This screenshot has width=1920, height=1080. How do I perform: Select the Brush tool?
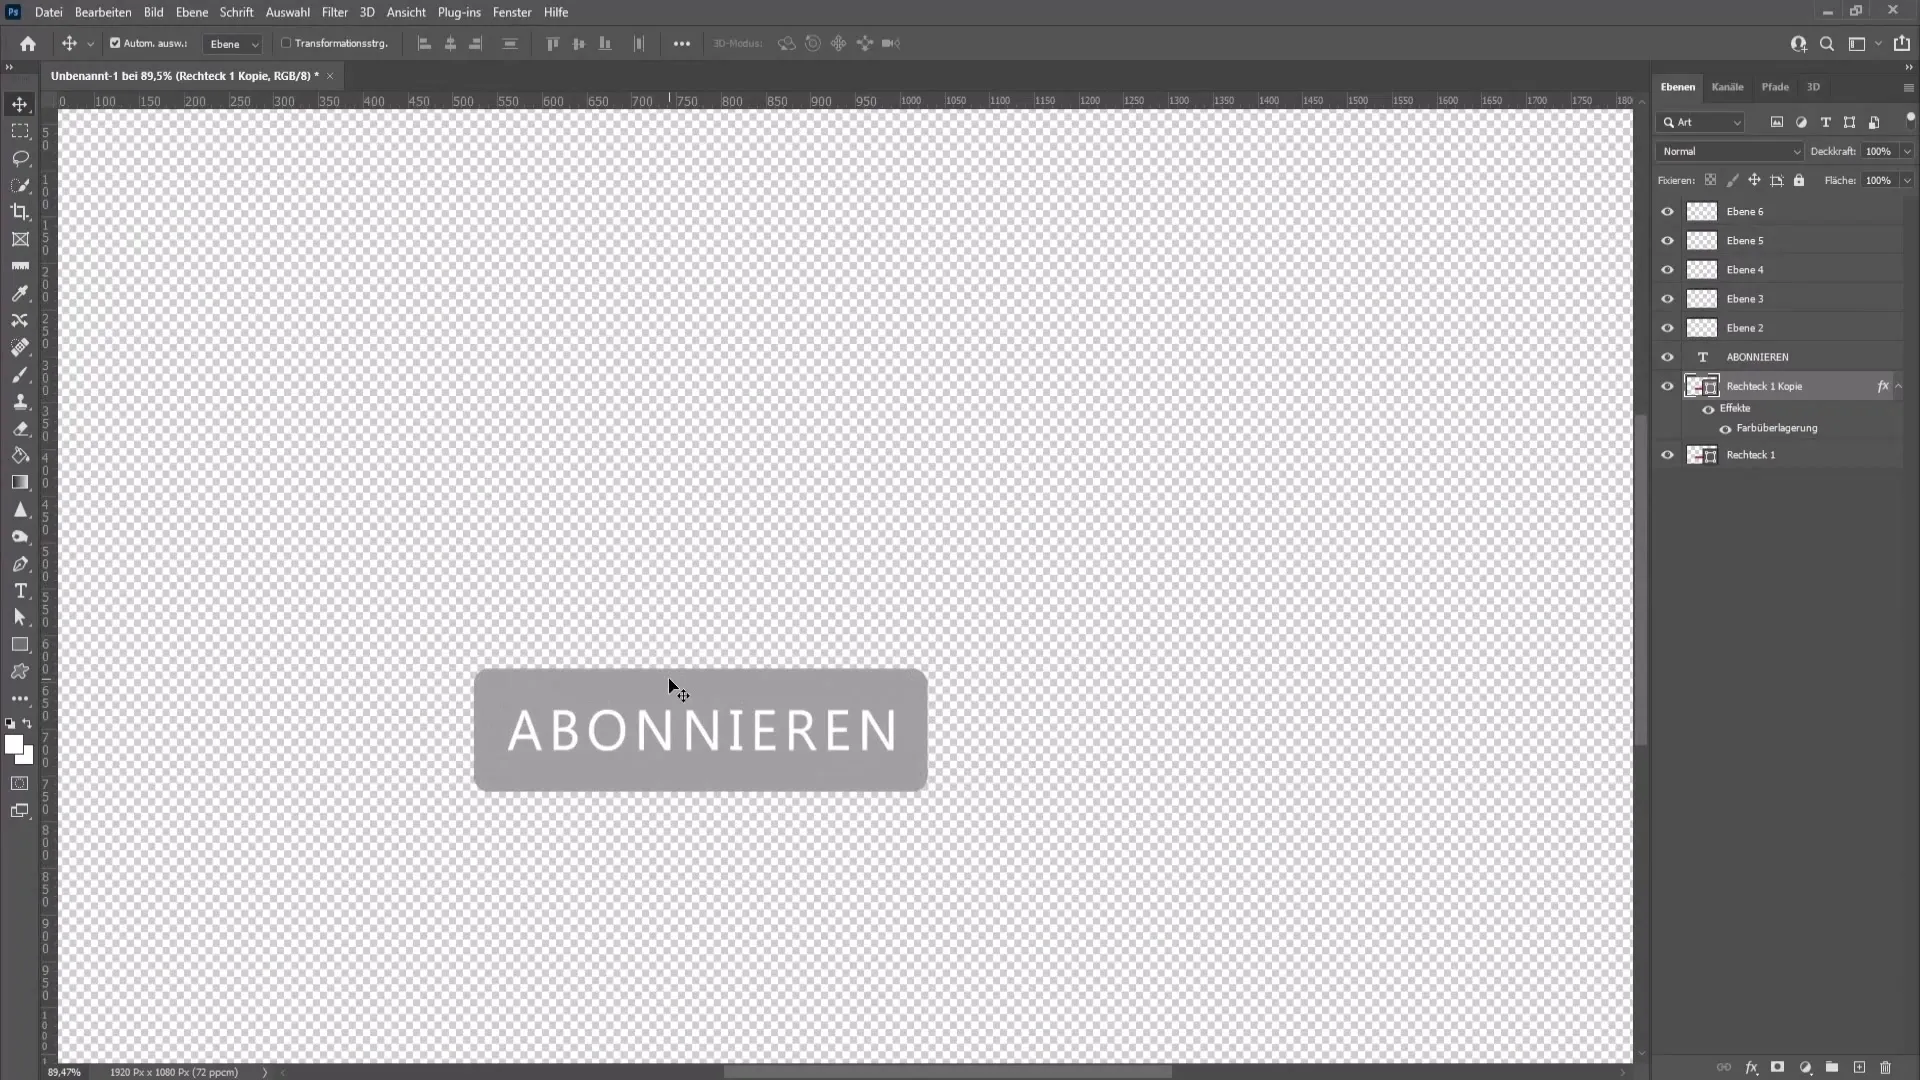tap(20, 375)
